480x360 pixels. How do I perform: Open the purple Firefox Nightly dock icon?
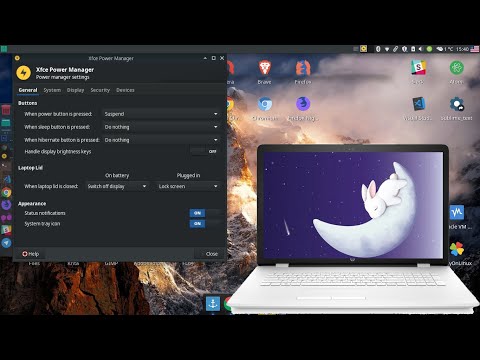(x=6, y=205)
